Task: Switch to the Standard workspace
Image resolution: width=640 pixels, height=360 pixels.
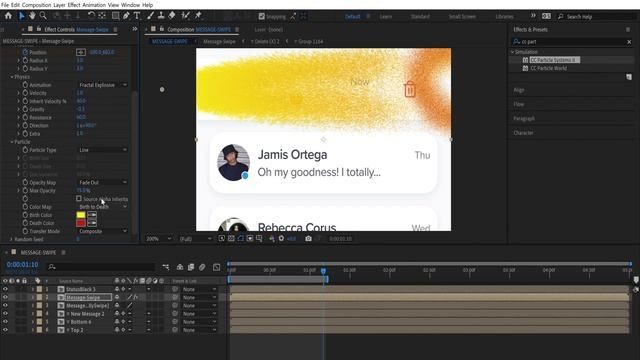Action: pos(420,17)
